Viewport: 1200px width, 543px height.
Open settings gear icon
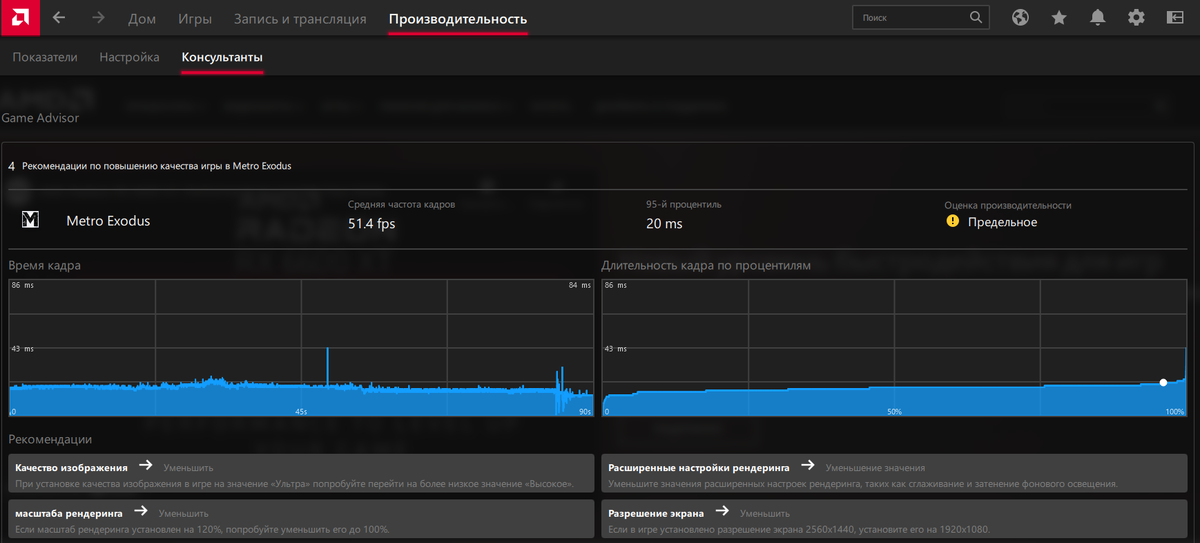tap(1136, 18)
